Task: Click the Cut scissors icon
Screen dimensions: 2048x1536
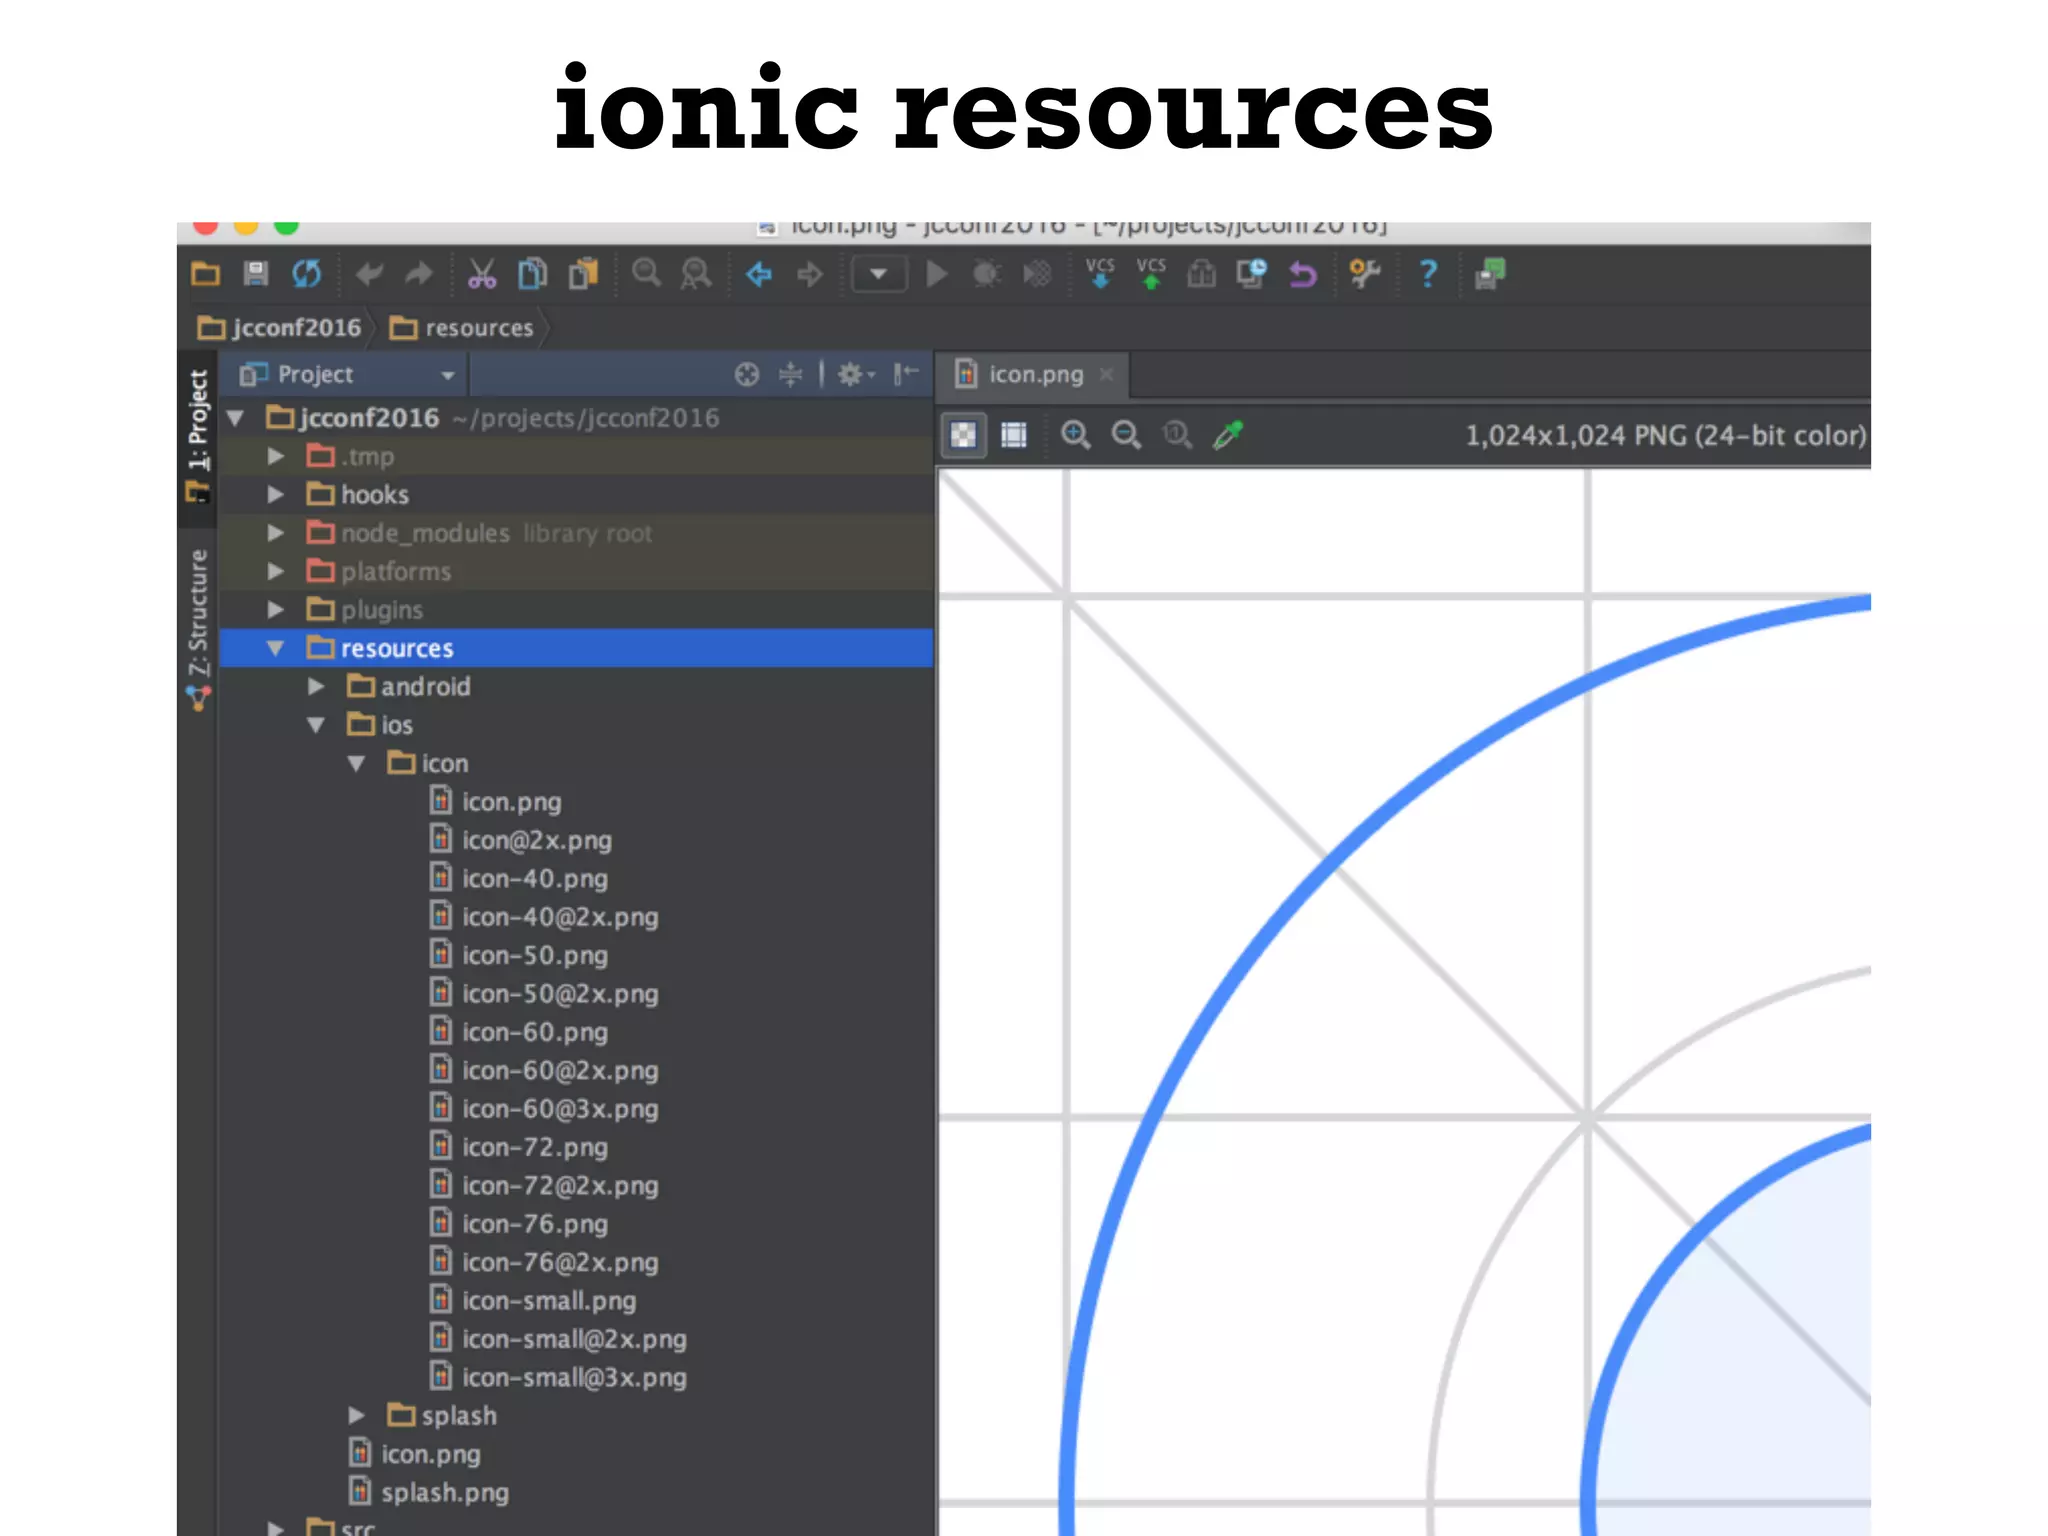Action: tap(482, 273)
